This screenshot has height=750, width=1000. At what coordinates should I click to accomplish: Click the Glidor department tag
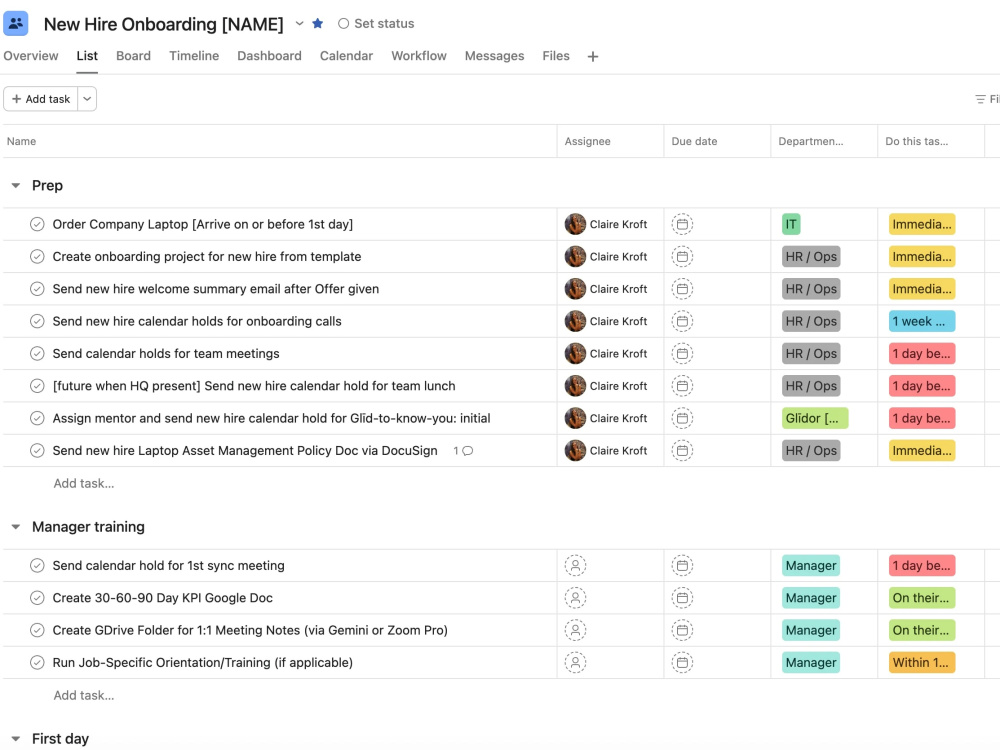[x=815, y=418]
